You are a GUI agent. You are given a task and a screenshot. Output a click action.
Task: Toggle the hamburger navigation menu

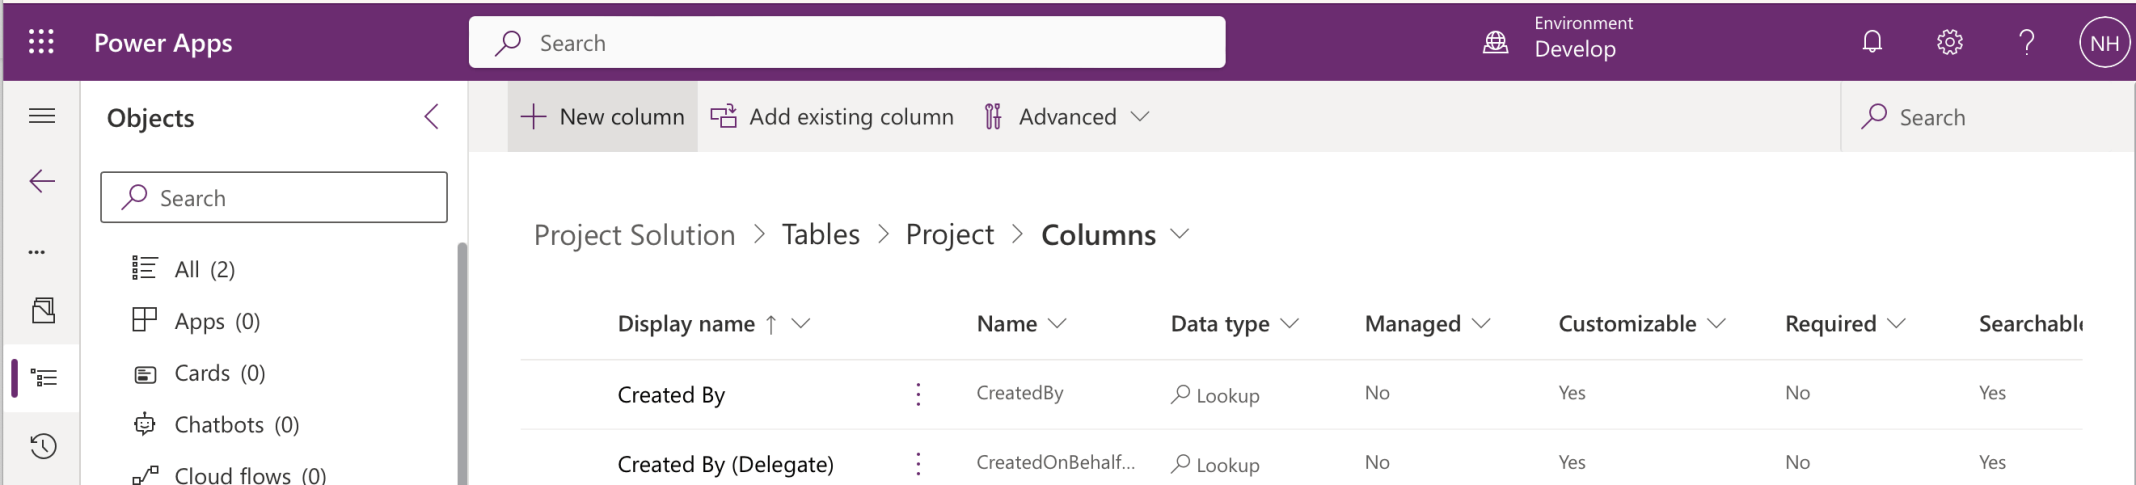pos(42,116)
